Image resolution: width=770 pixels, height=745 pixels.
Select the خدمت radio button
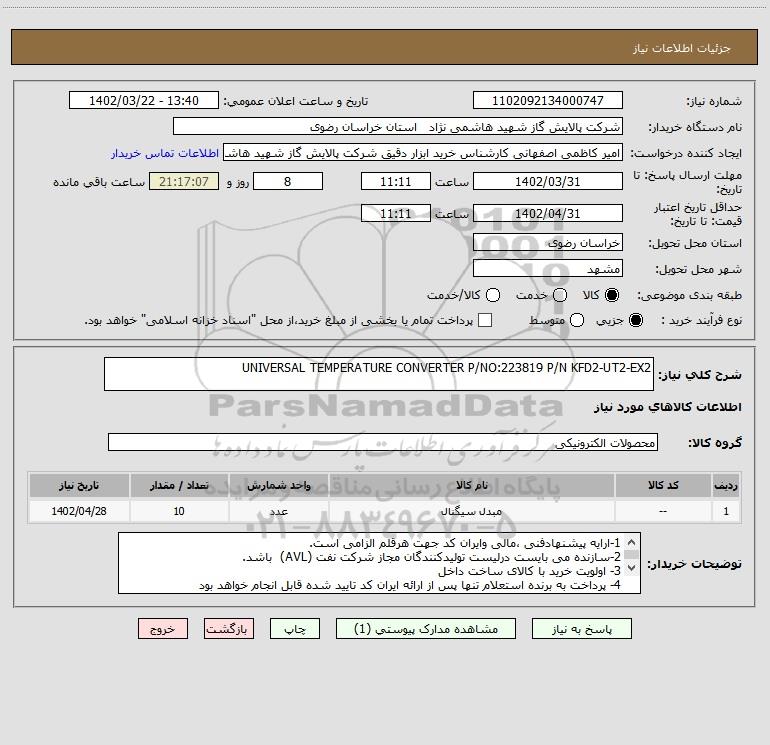click(560, 295)
